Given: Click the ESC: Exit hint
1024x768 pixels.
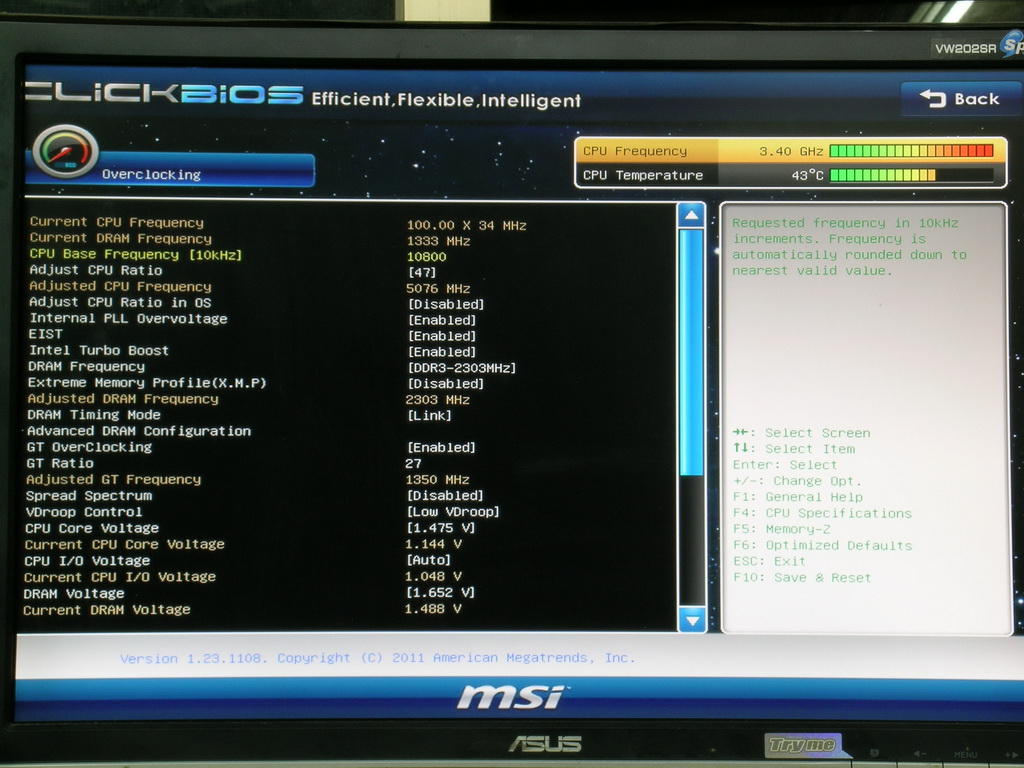Looking at the screenshot, I should (769, 561).
